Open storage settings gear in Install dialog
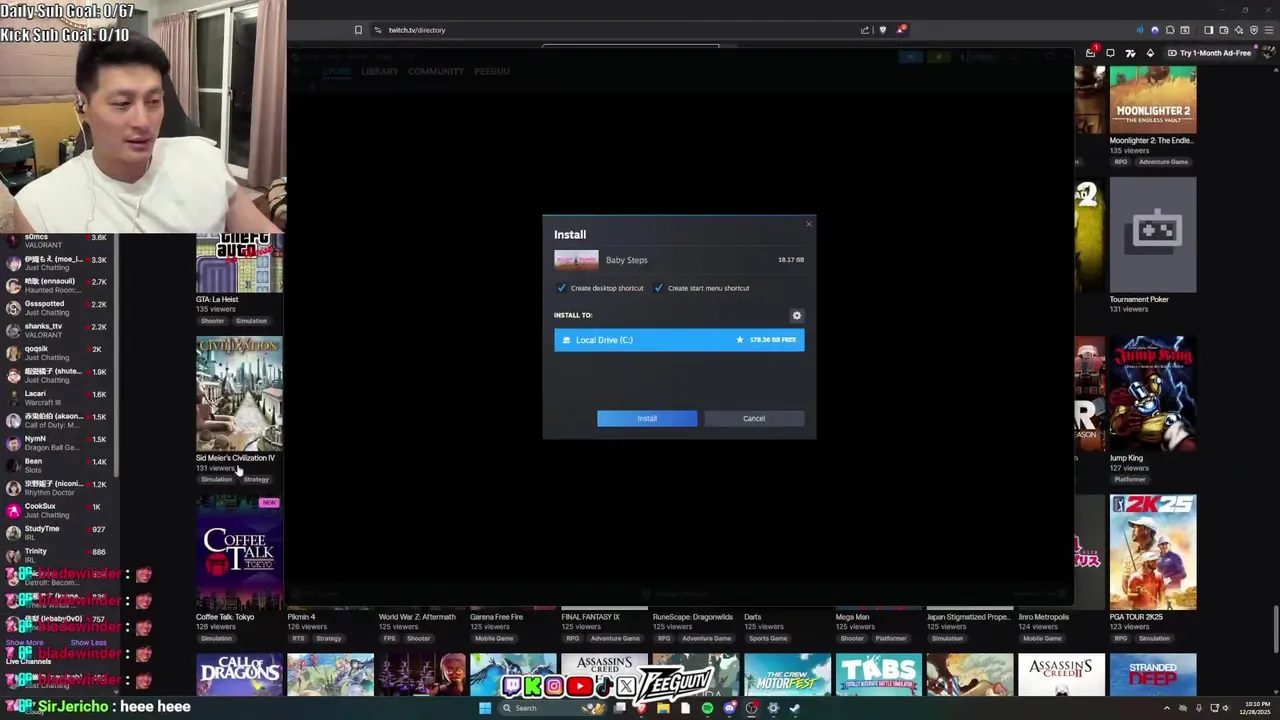1280x720 pixels. pos(797,315)
